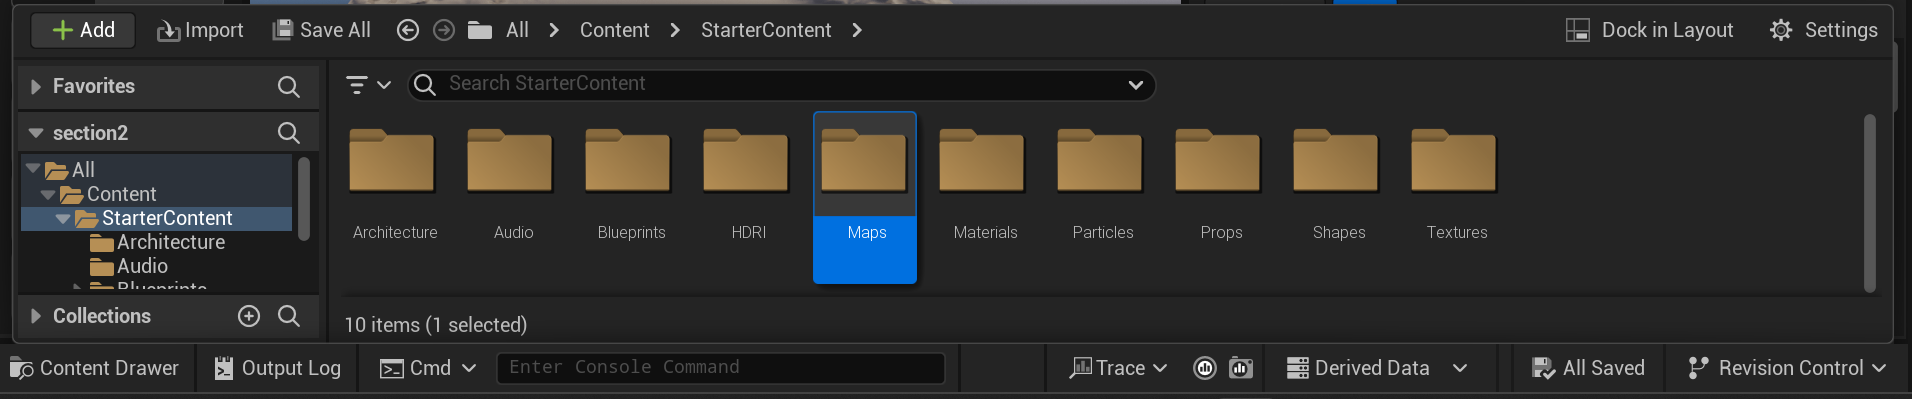Viewport: 1912px width, 399px height.
Task: Expand the Collections section
Action: [x=36, y=316]
